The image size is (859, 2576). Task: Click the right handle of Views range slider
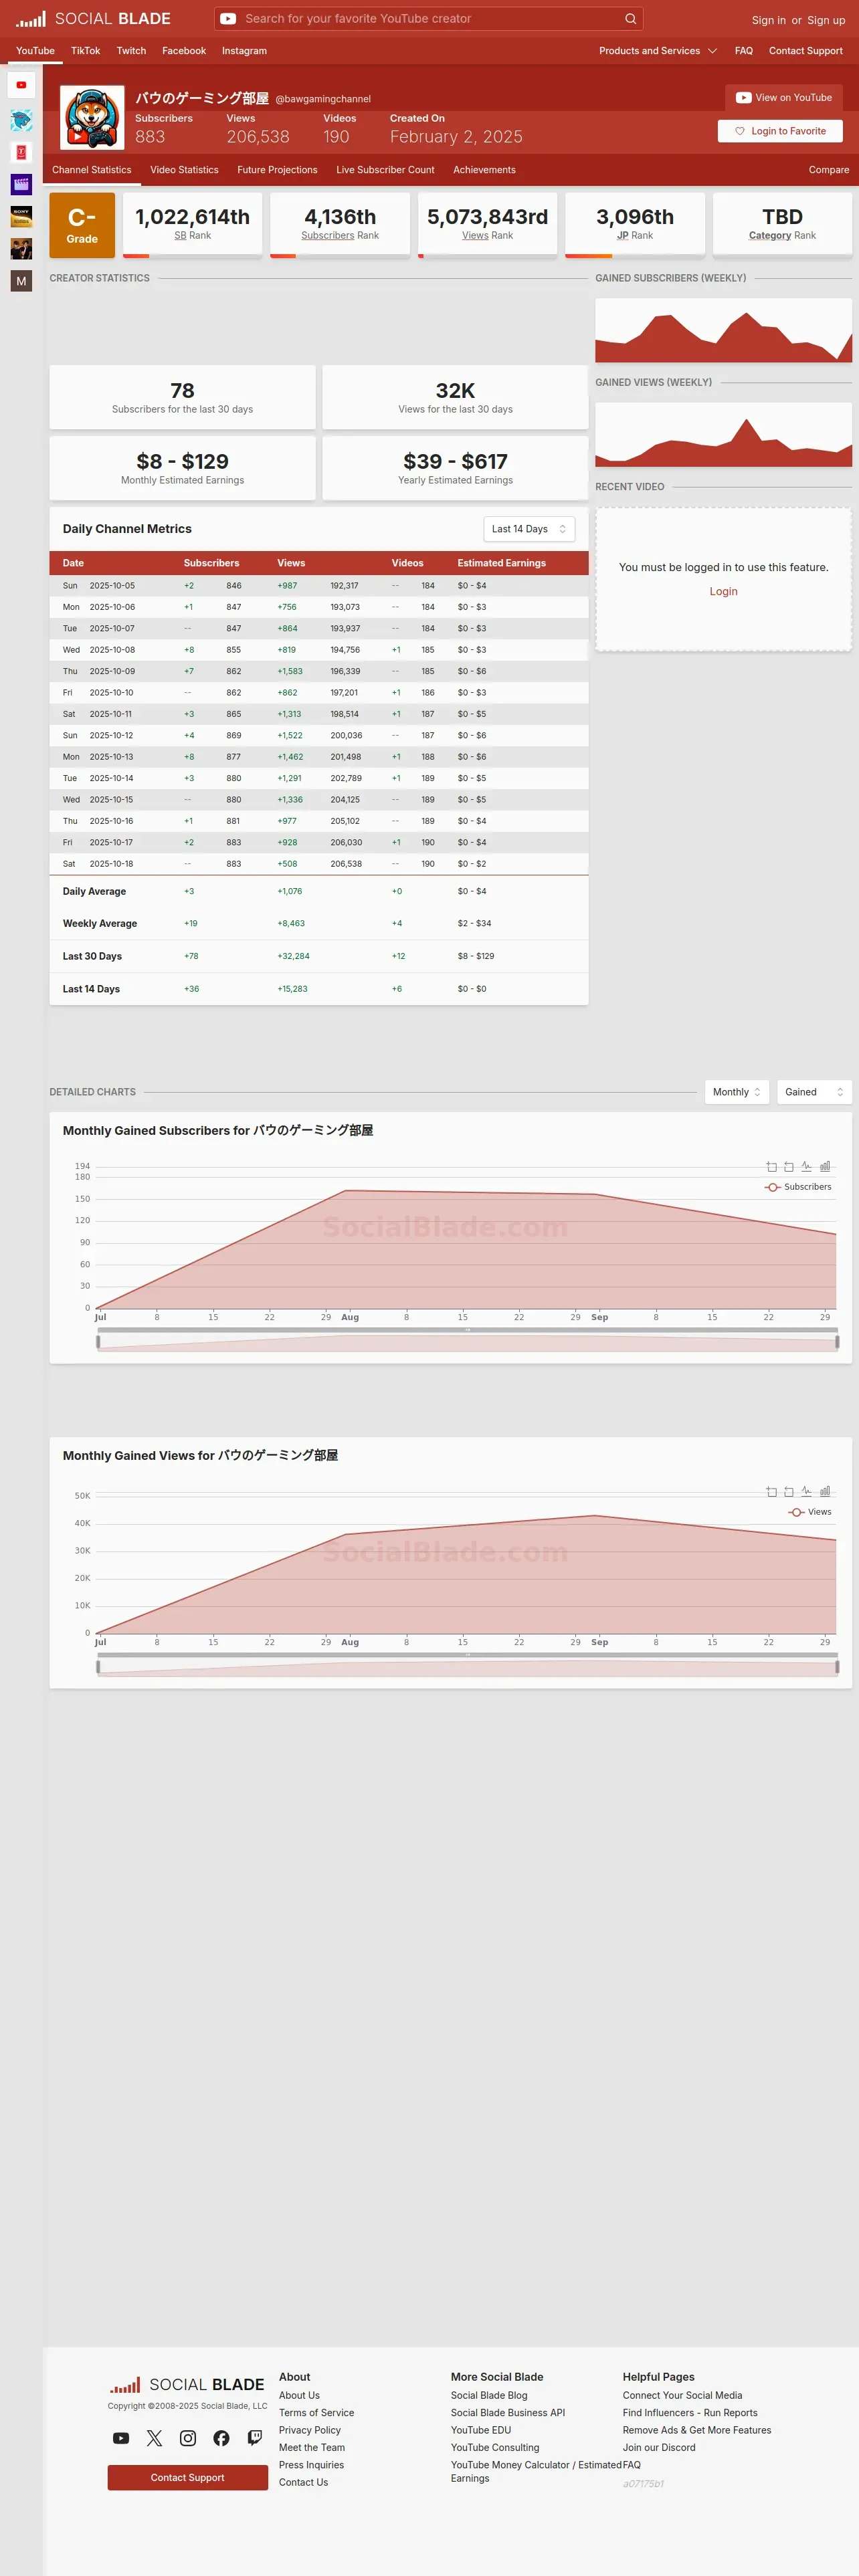[x=837, y=1667]
